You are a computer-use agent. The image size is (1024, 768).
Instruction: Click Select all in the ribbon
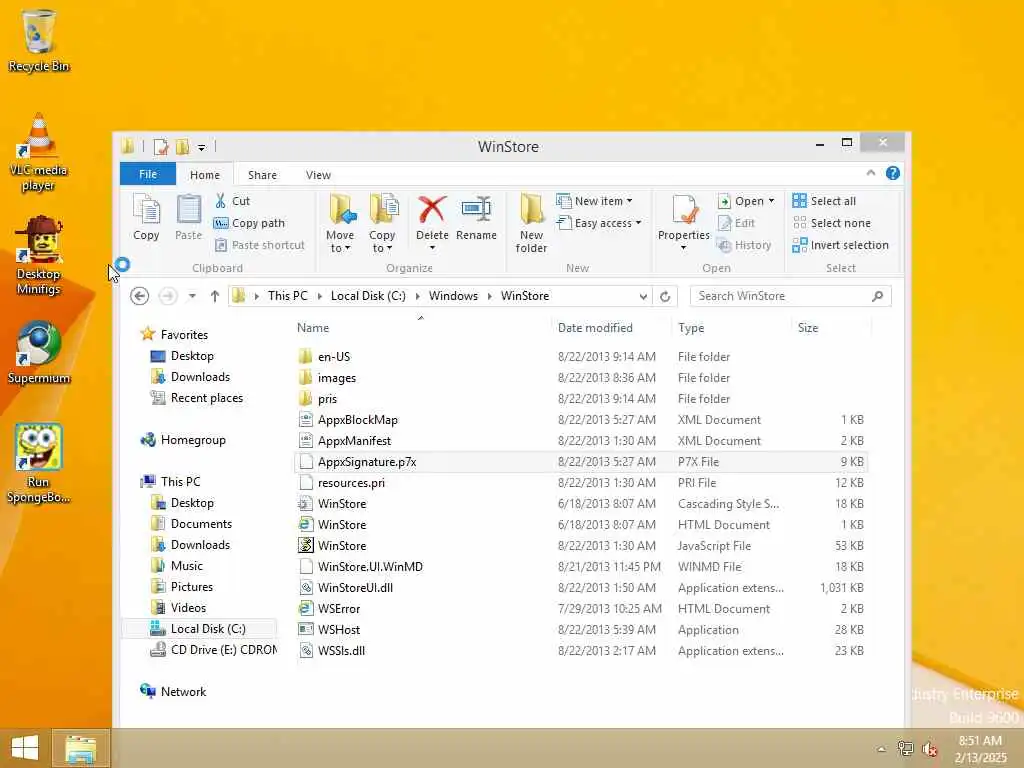pos(824,201)
